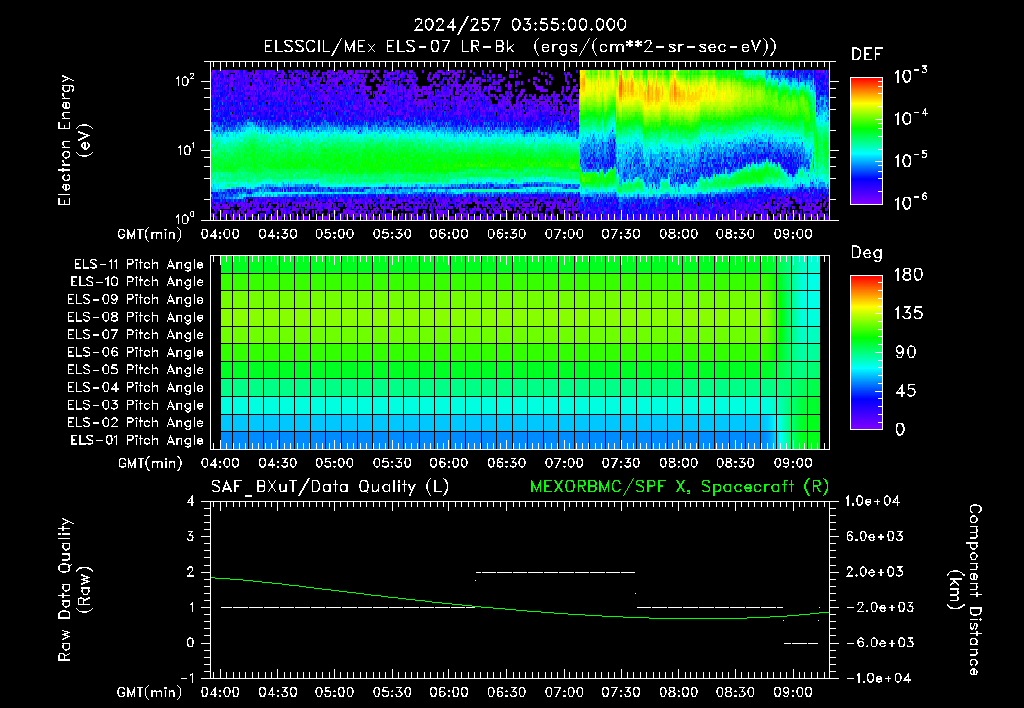This screenshot has width=1024, height=708.
Task: Click the 45 value on Deg scale
Action: point(906,391)
